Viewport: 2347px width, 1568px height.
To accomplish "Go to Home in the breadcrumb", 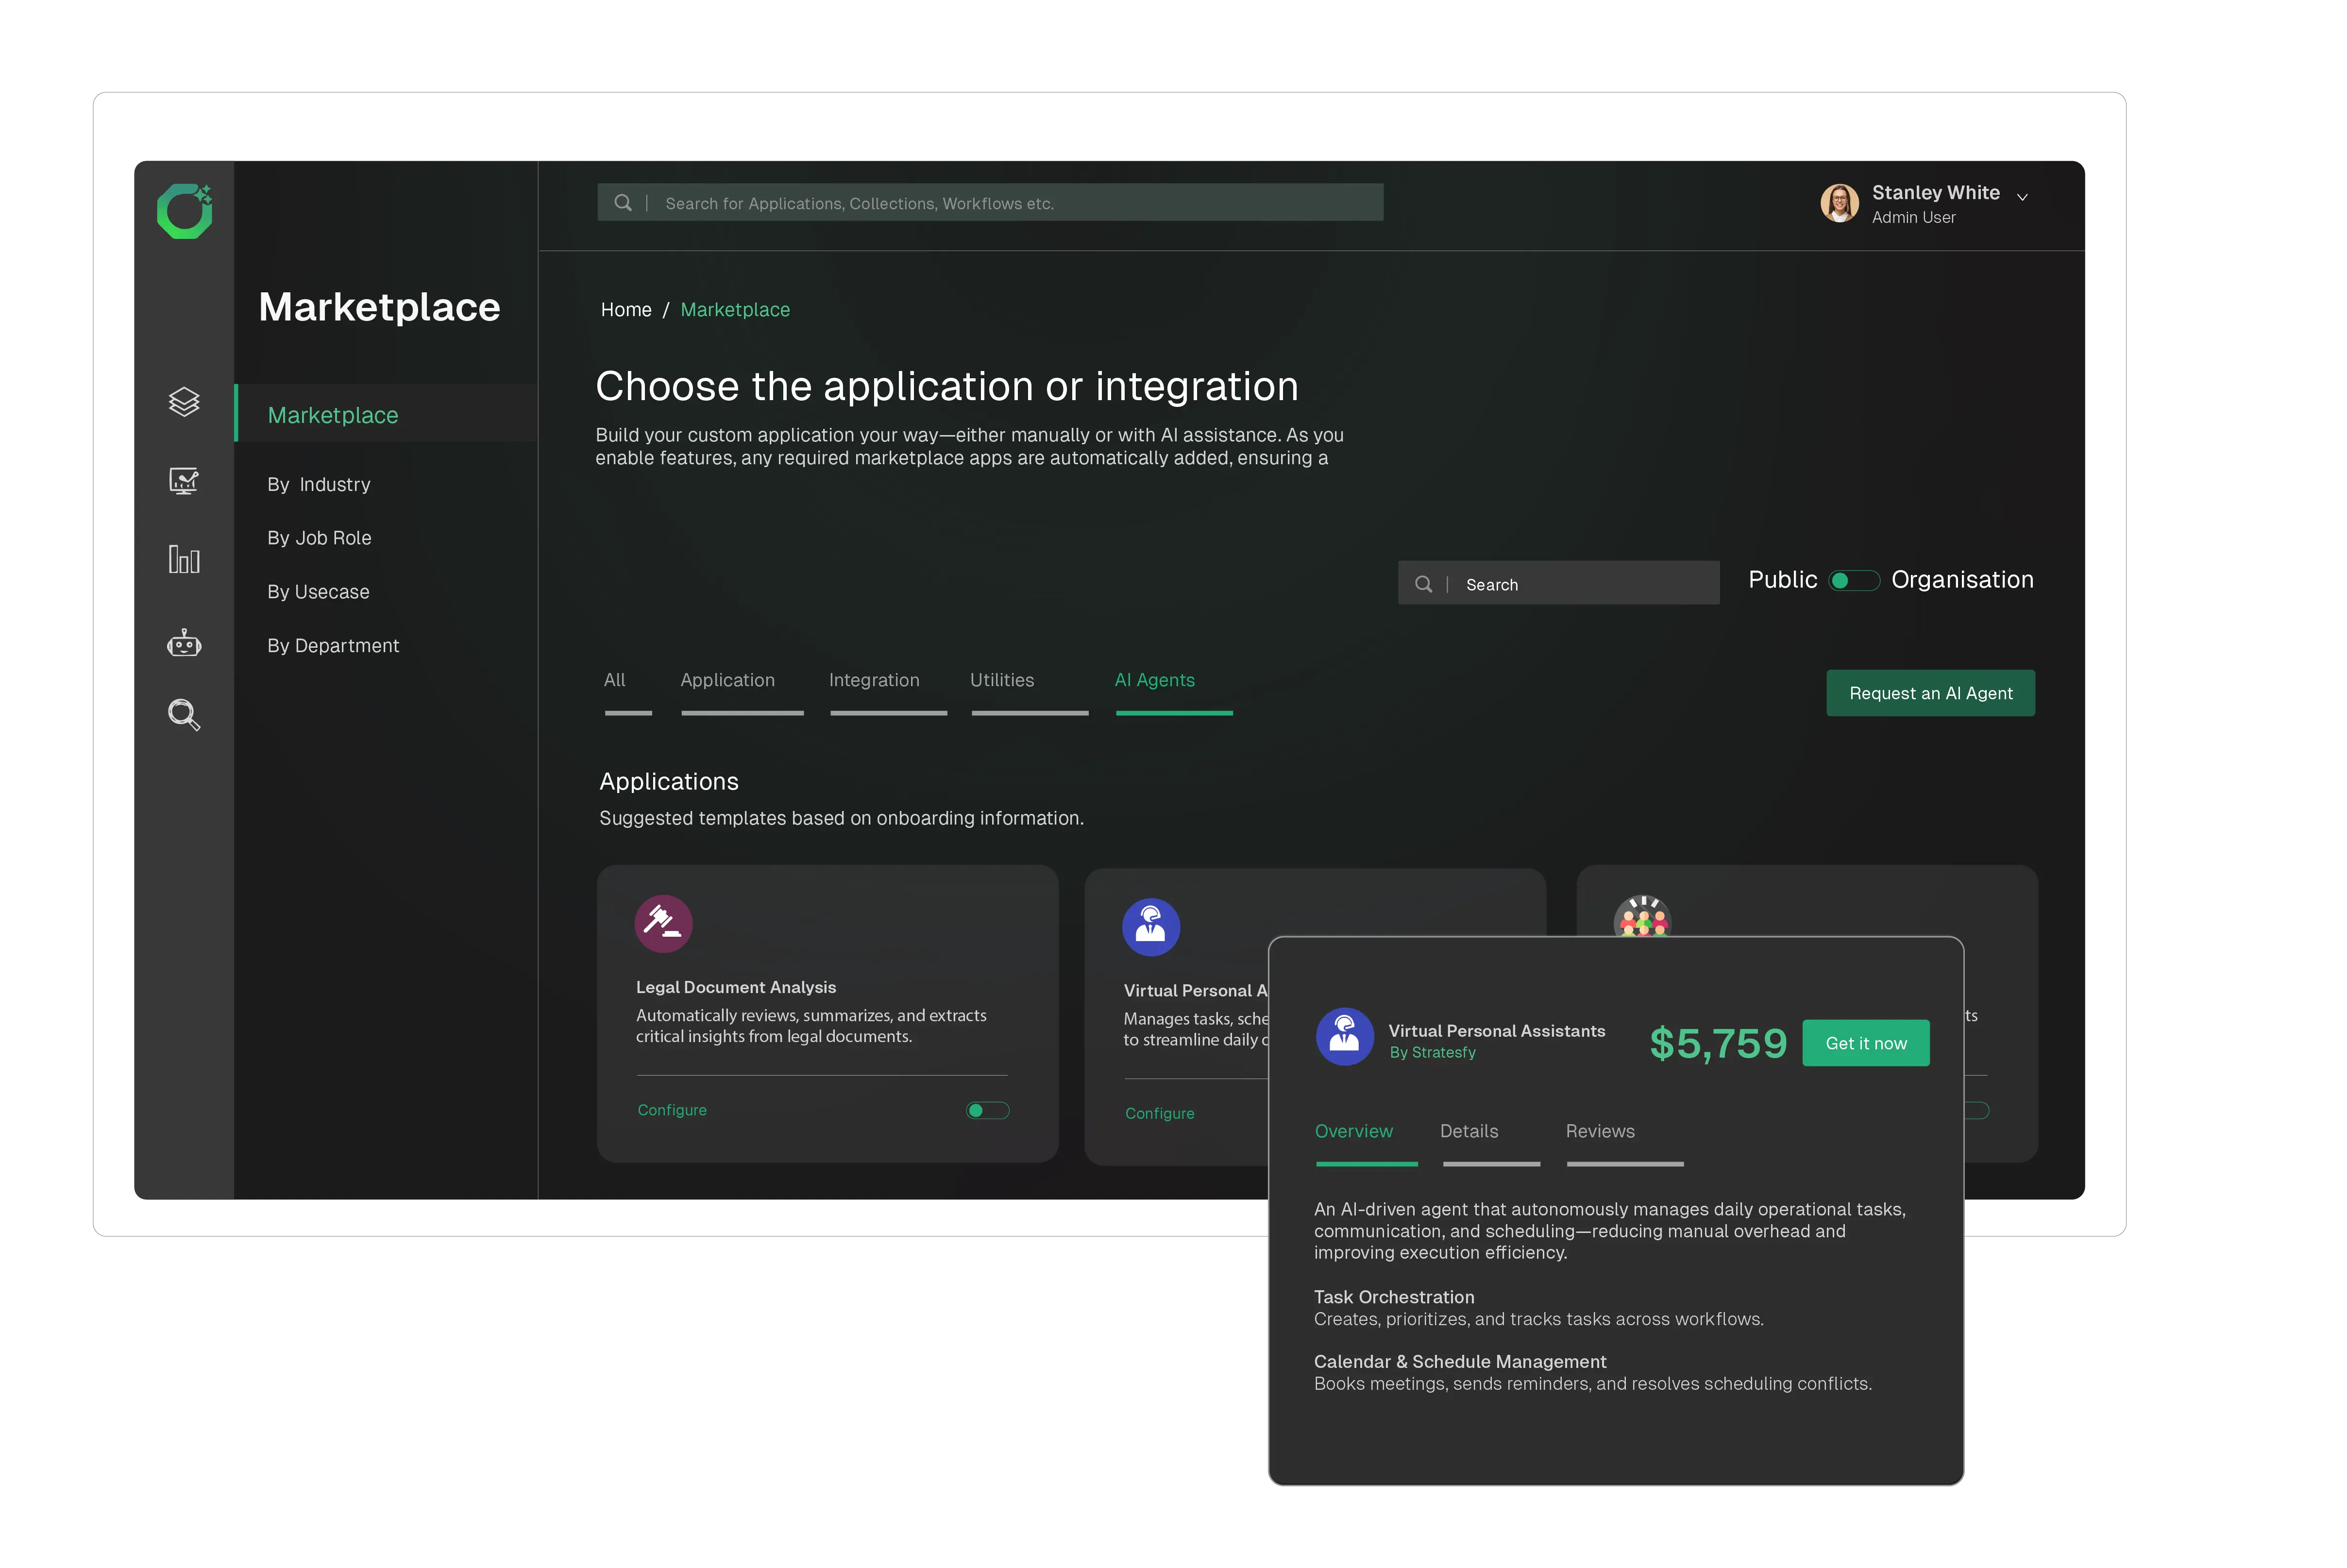I will [626, 310].
